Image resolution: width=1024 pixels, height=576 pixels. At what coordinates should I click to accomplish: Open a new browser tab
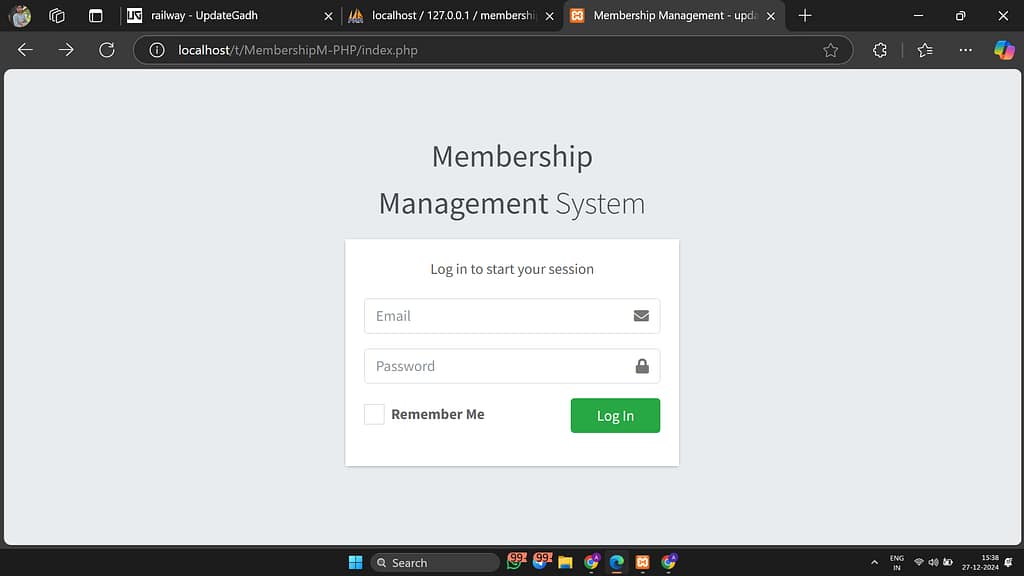pos(805,16)
